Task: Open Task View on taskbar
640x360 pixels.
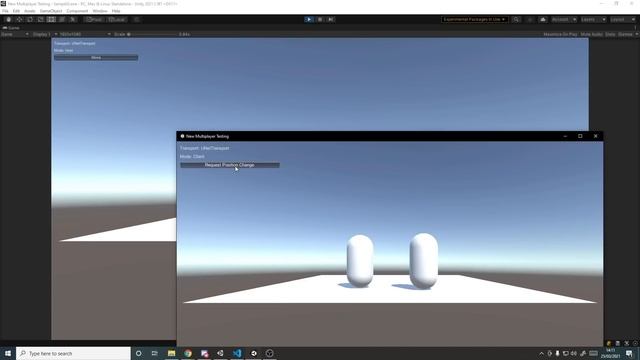Action: point(155,353)
